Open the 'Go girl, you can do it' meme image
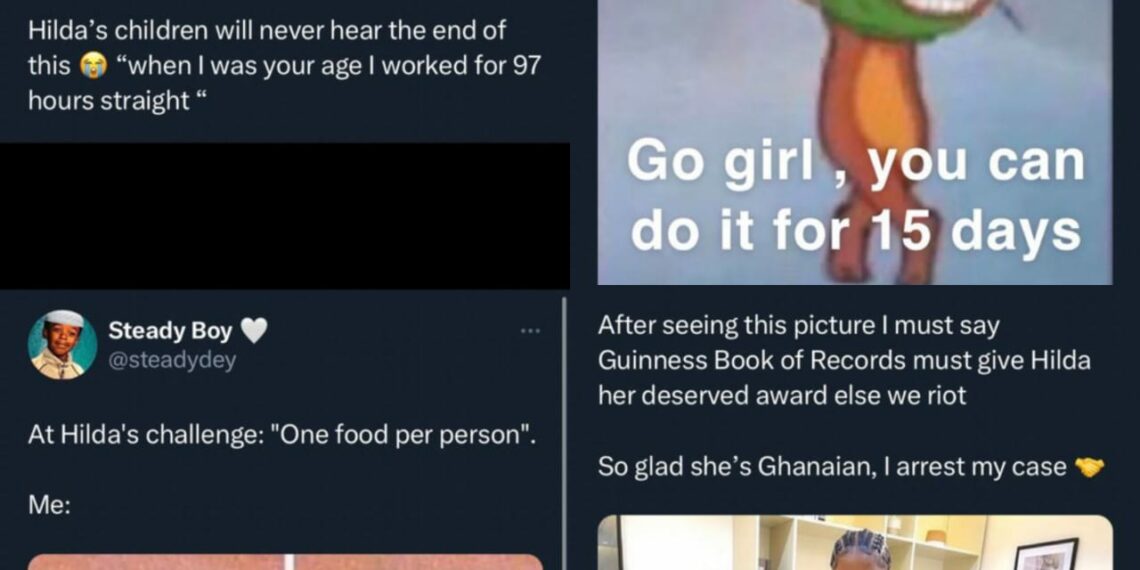The width and height of the screenshot is (1140, 570). click(x=854, y=142)
